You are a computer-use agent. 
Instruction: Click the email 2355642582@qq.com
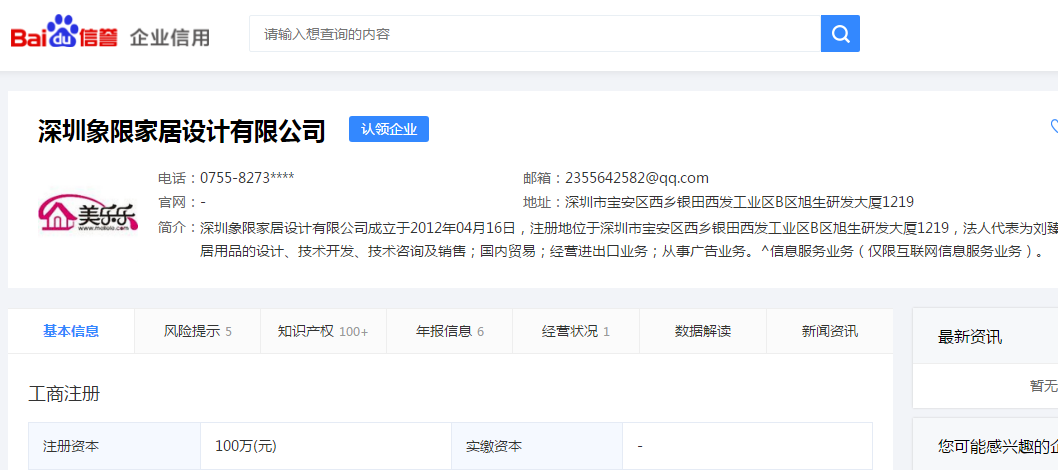click(x=637, y=178)
